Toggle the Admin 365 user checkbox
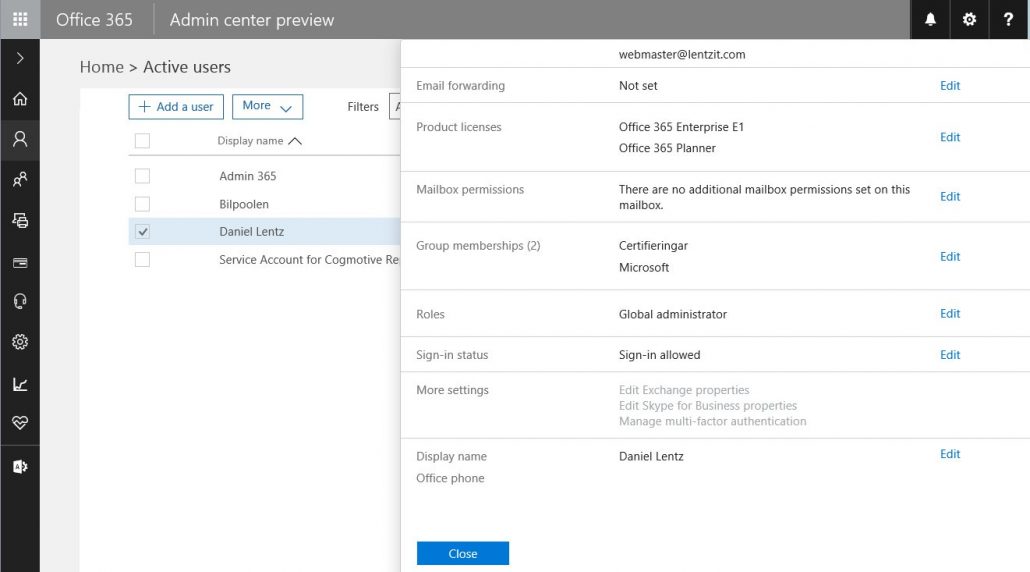The height and width of the screenshot is (572, 1030). pos(142,176)
